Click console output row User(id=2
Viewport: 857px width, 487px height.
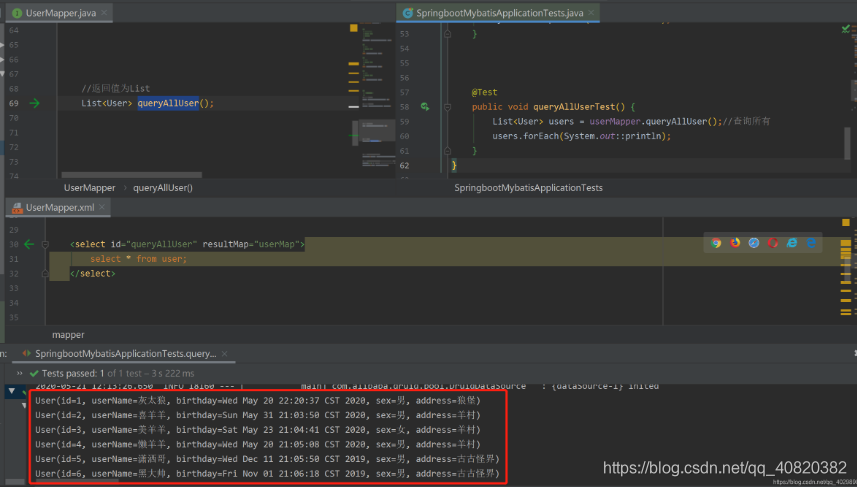coord(258,415)
